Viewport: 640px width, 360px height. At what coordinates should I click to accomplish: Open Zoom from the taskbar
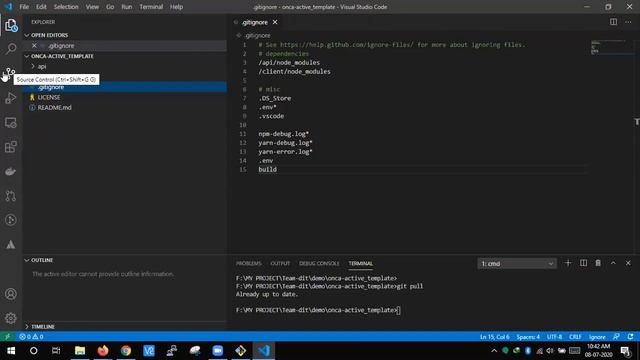coord(218,351)
